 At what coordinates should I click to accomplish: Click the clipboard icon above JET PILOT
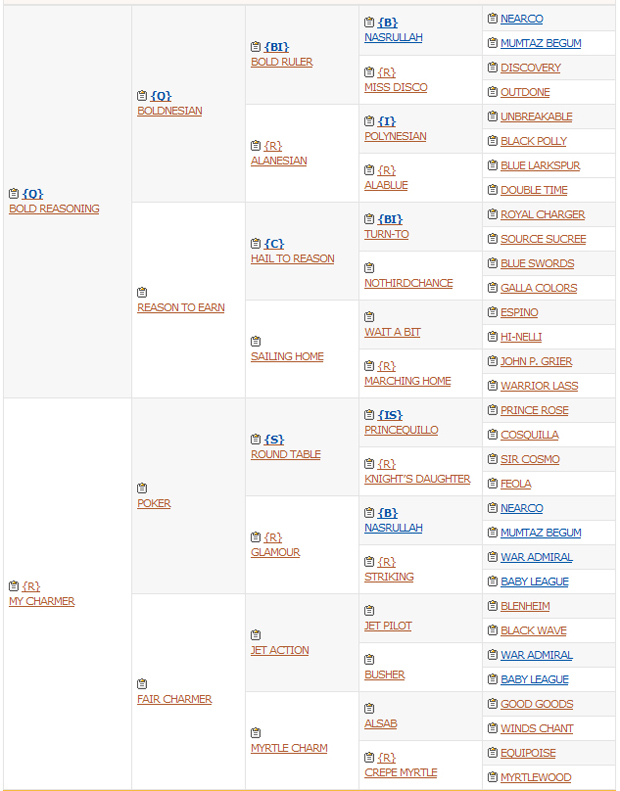[x=369, y=611]
